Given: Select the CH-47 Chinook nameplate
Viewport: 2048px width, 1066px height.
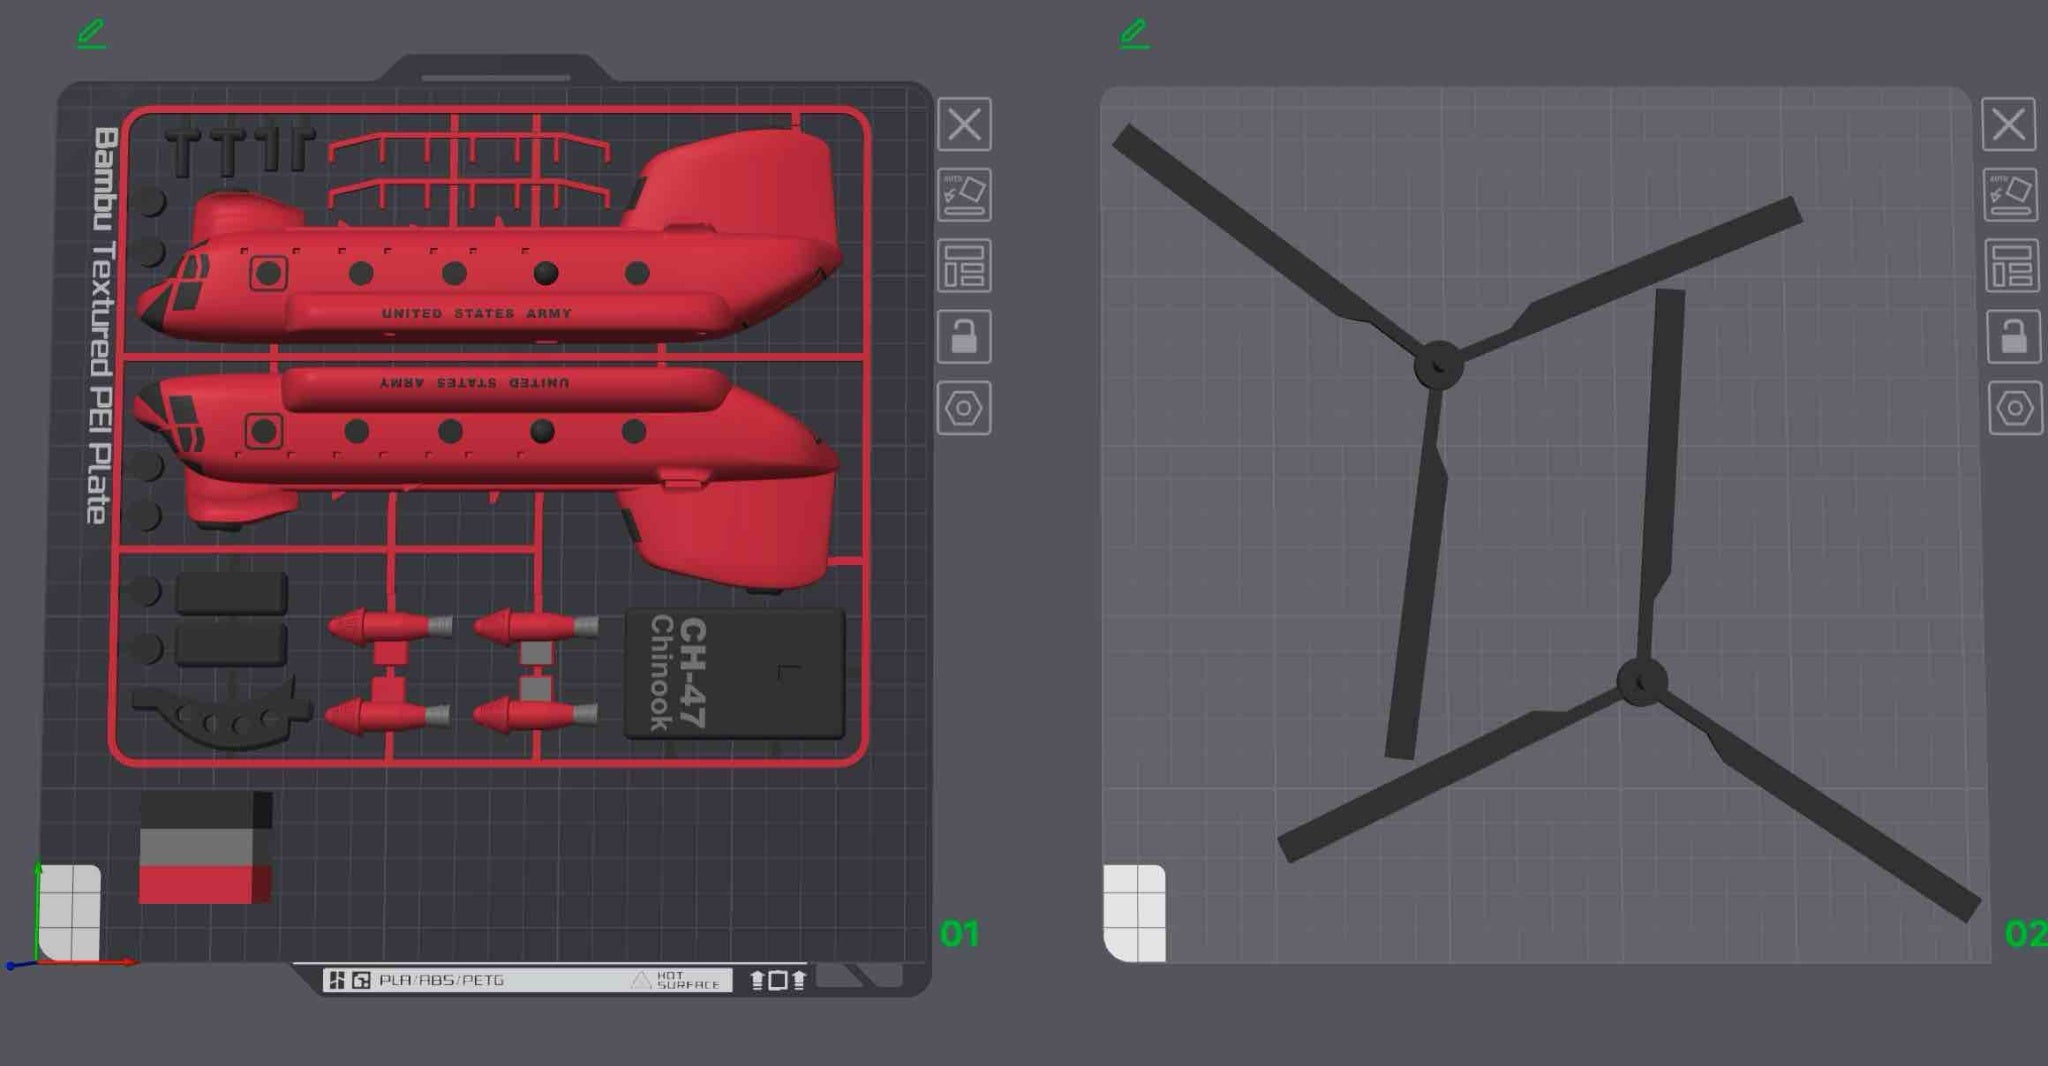Looking at the screenshot, I should [735, 674].
